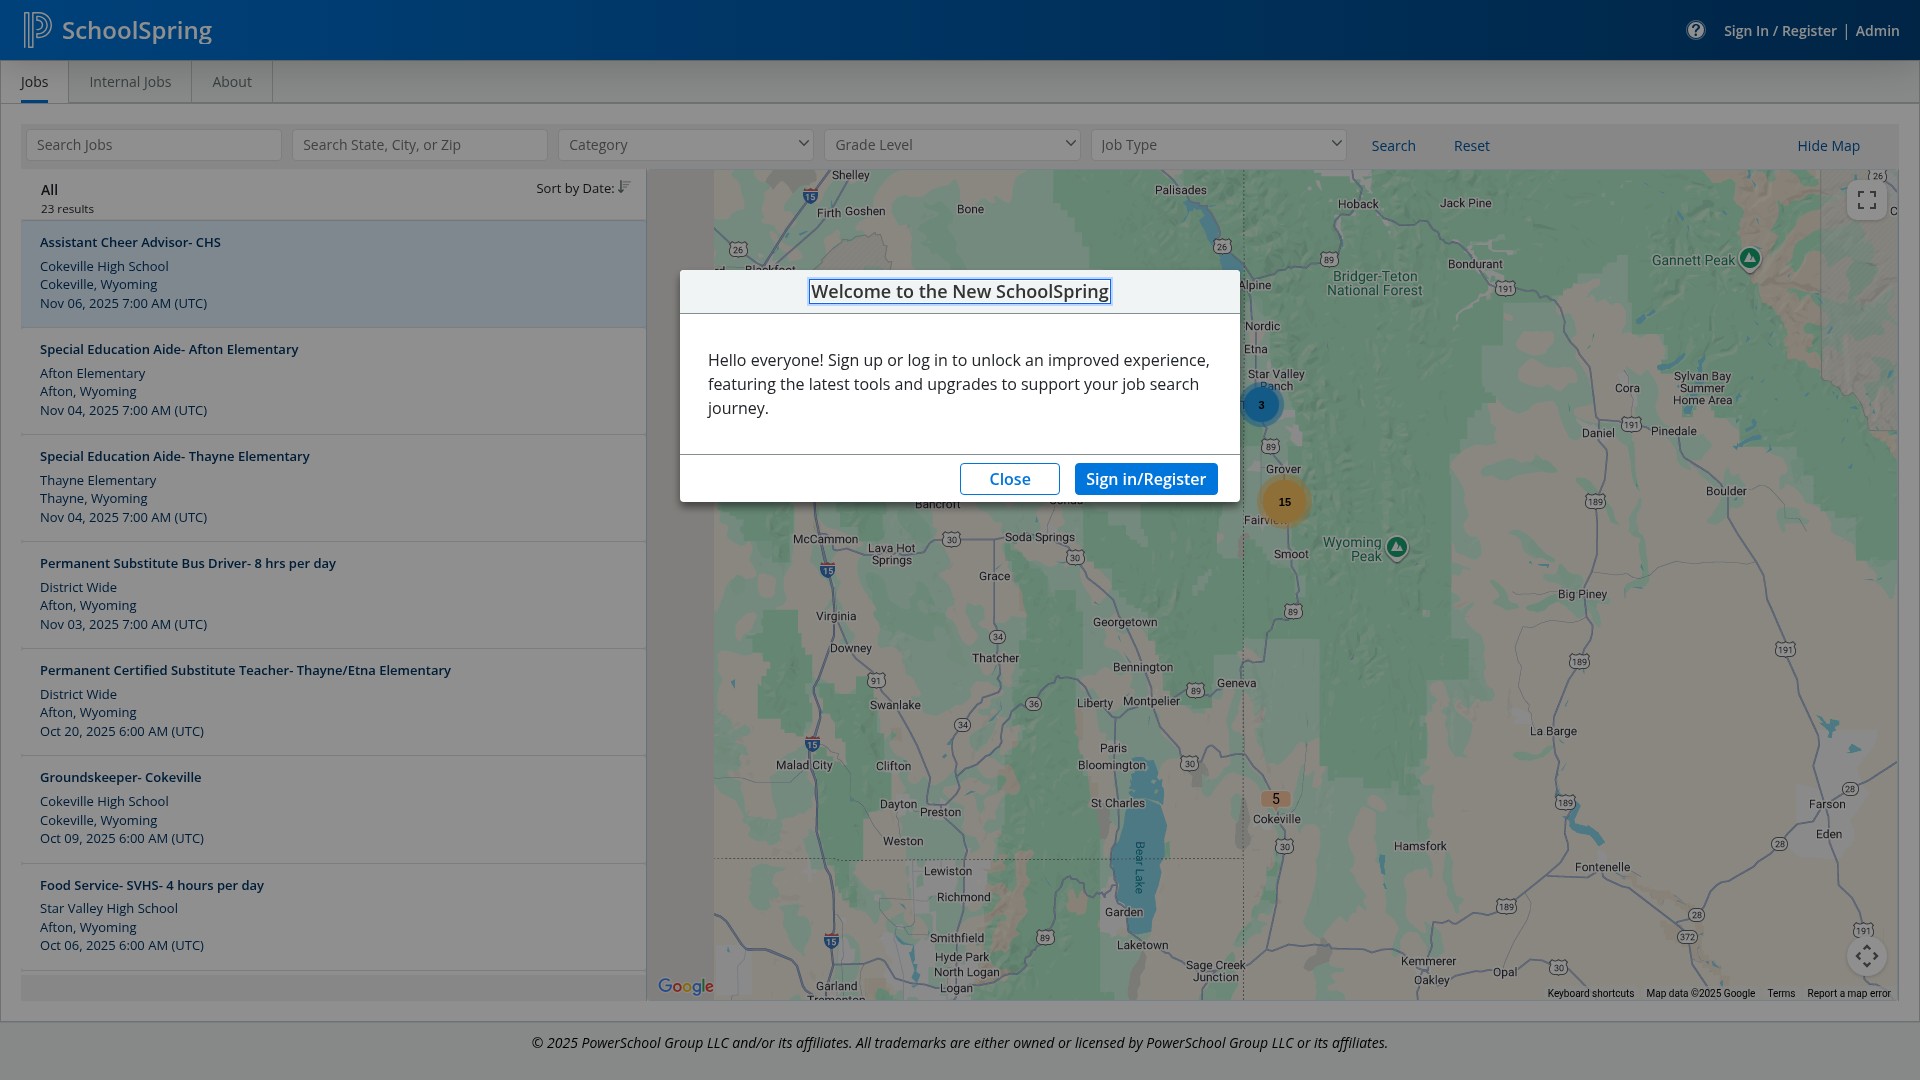
Task: Click the 15-job cluster marker on map
Action: point(1284,502)
